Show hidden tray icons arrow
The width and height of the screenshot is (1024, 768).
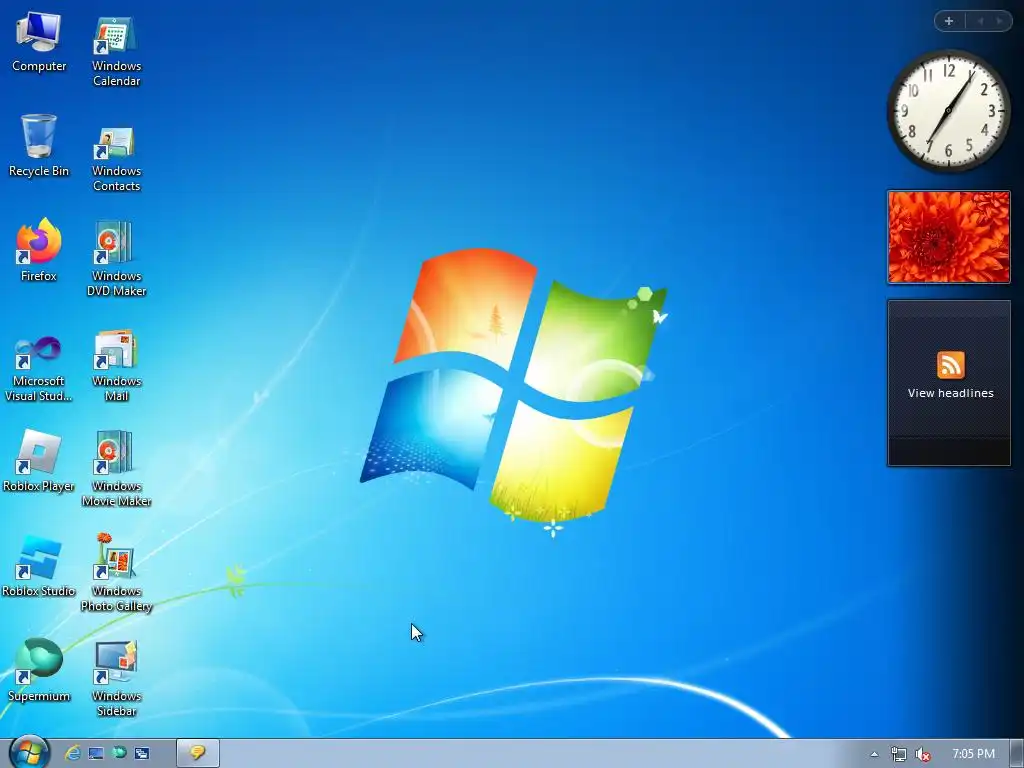pyautogui.click(x=874, y=754)
